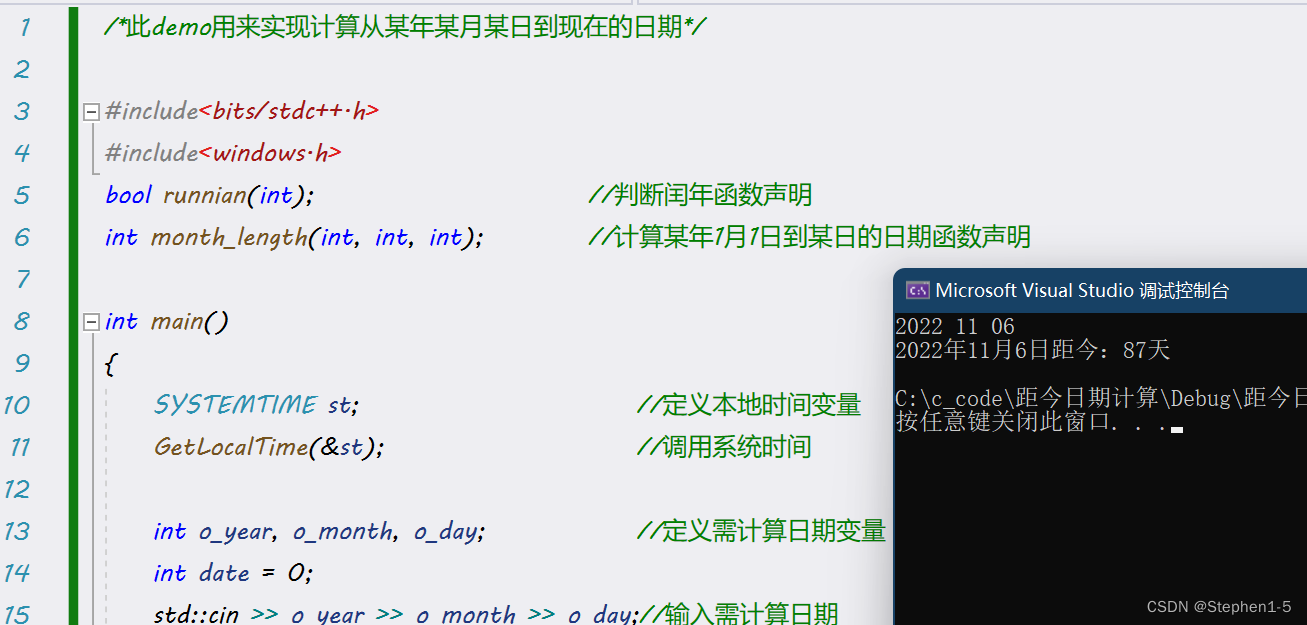Collapse the include block using the minus icon

point(91,111)
